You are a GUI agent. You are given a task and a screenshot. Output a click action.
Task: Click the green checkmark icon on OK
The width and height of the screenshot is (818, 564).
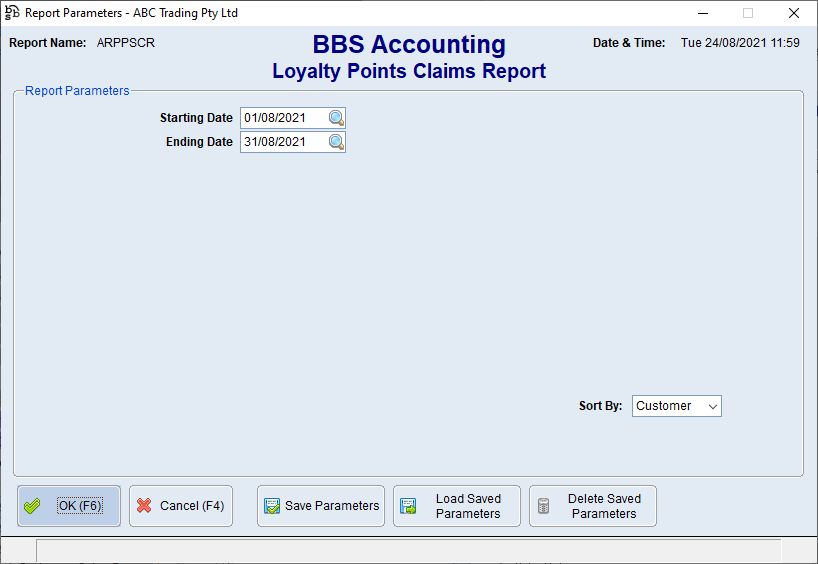[x=32, y=506]
